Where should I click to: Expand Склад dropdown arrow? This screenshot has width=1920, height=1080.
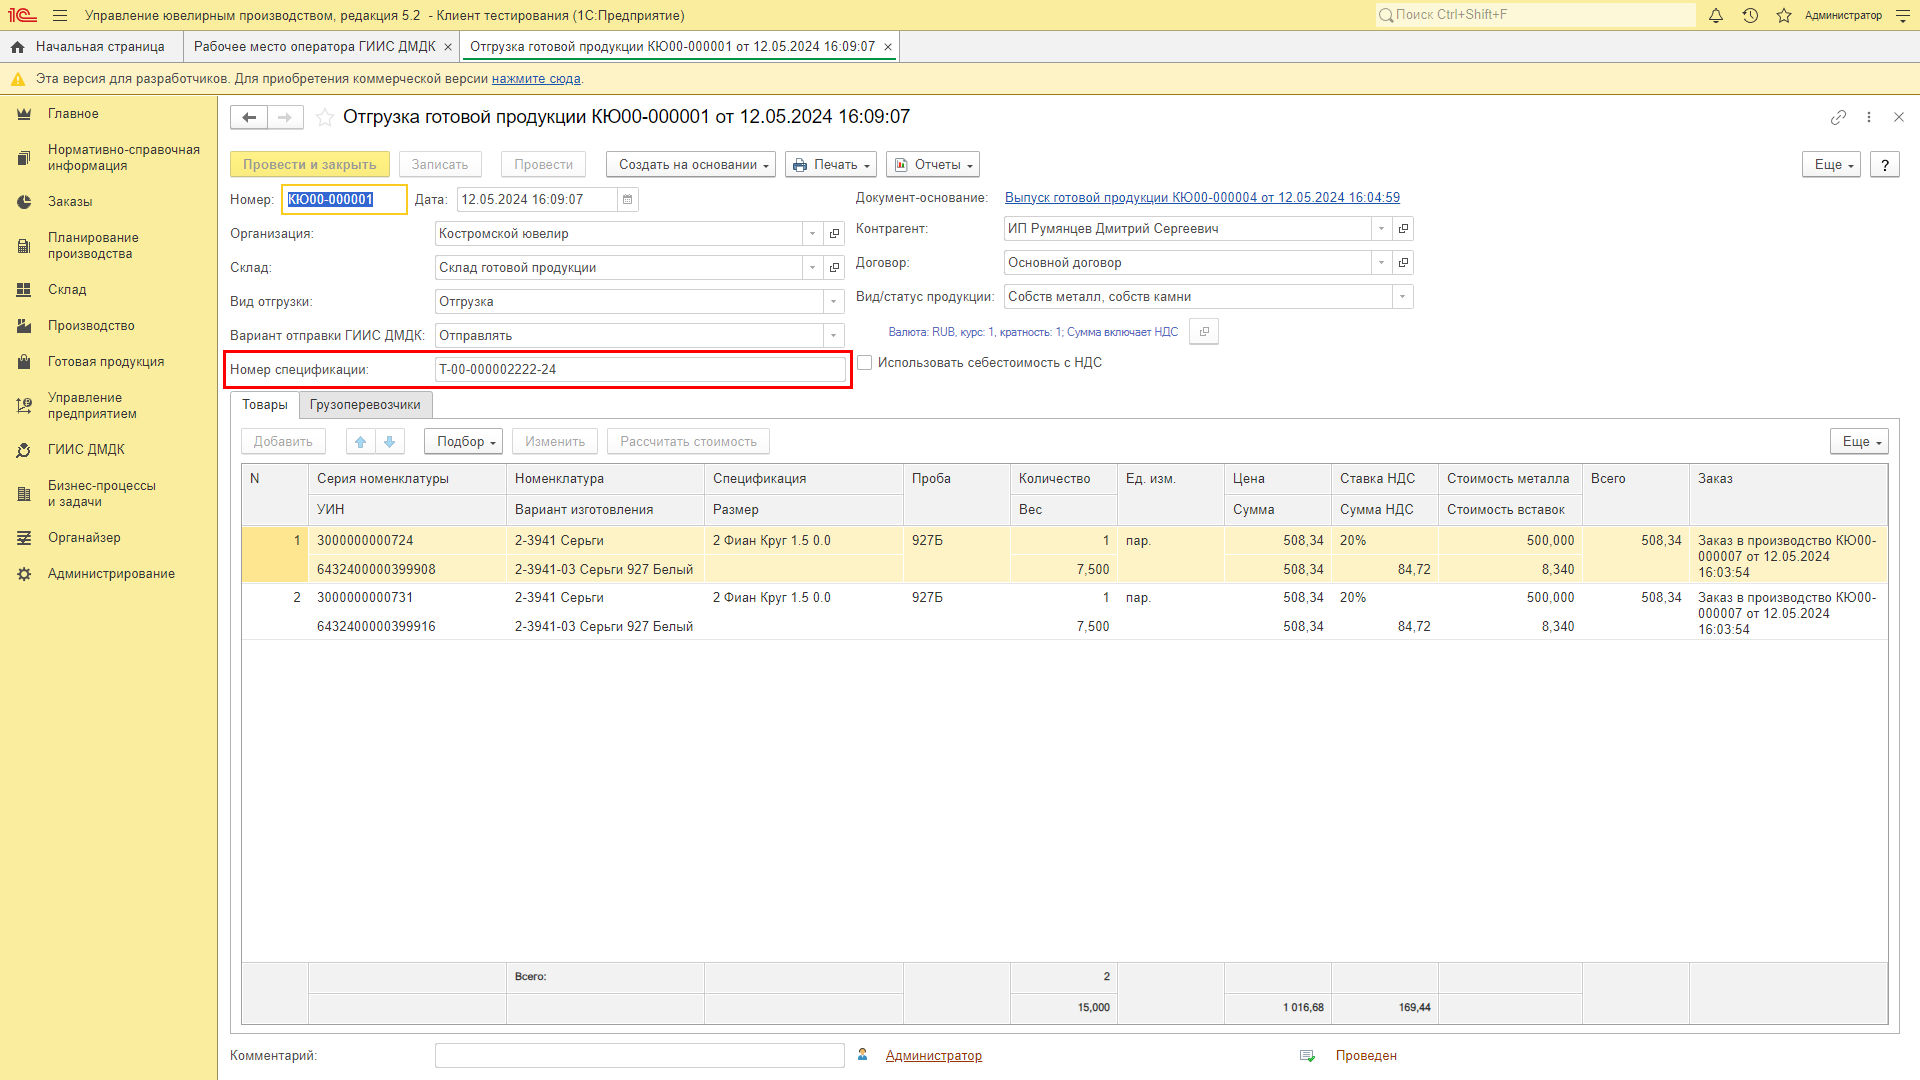[x=812, y=267]
